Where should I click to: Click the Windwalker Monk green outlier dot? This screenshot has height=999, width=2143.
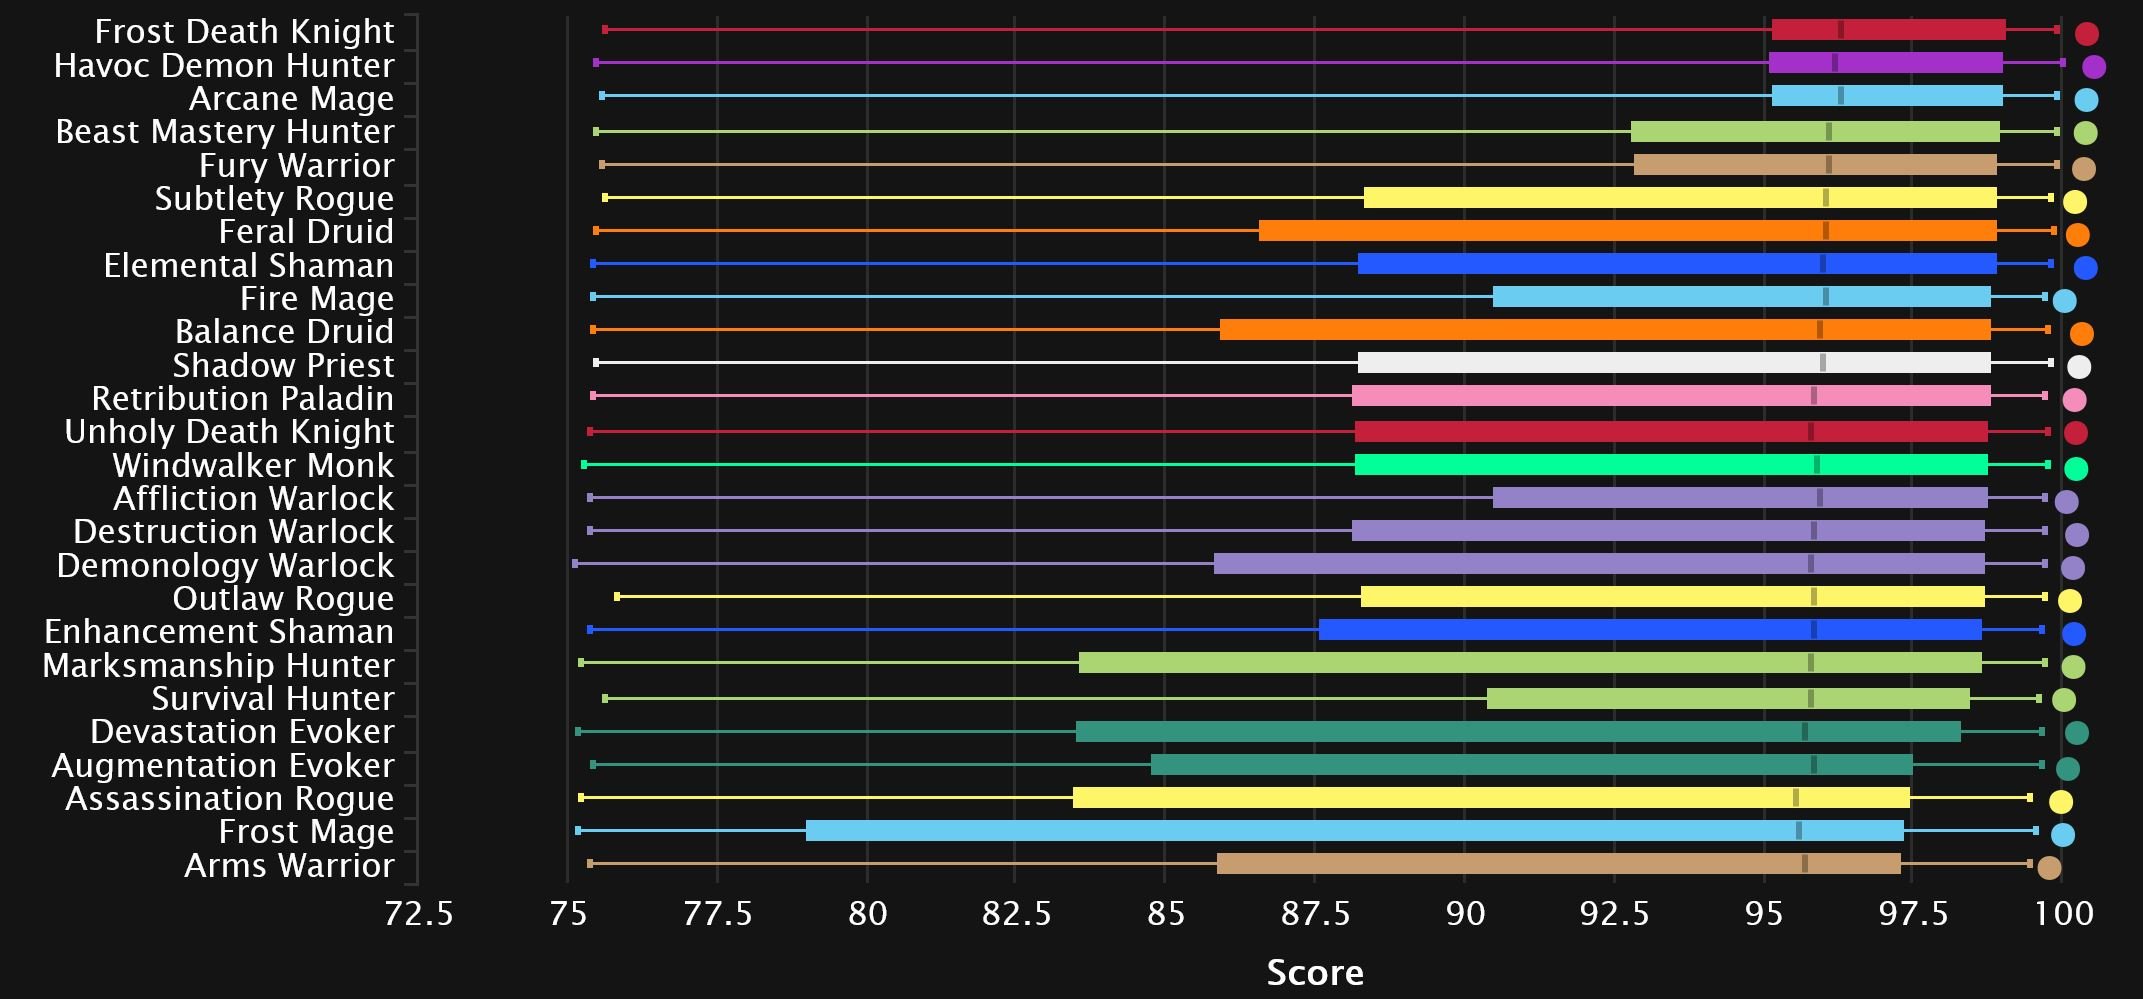[x=2076, y=468]
